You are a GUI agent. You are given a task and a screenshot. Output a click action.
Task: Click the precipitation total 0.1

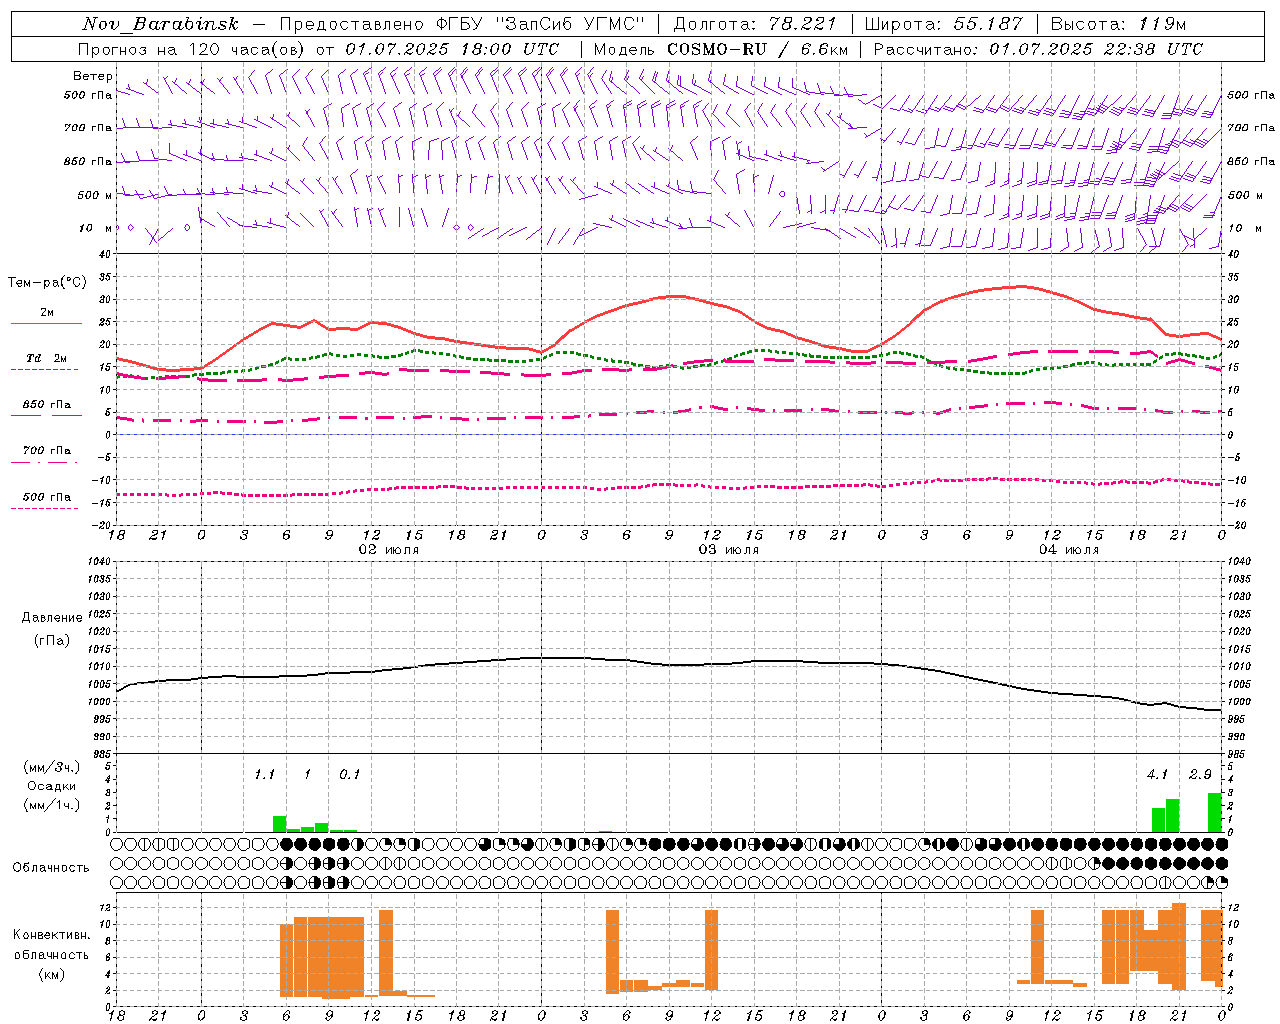click(349, 774)
